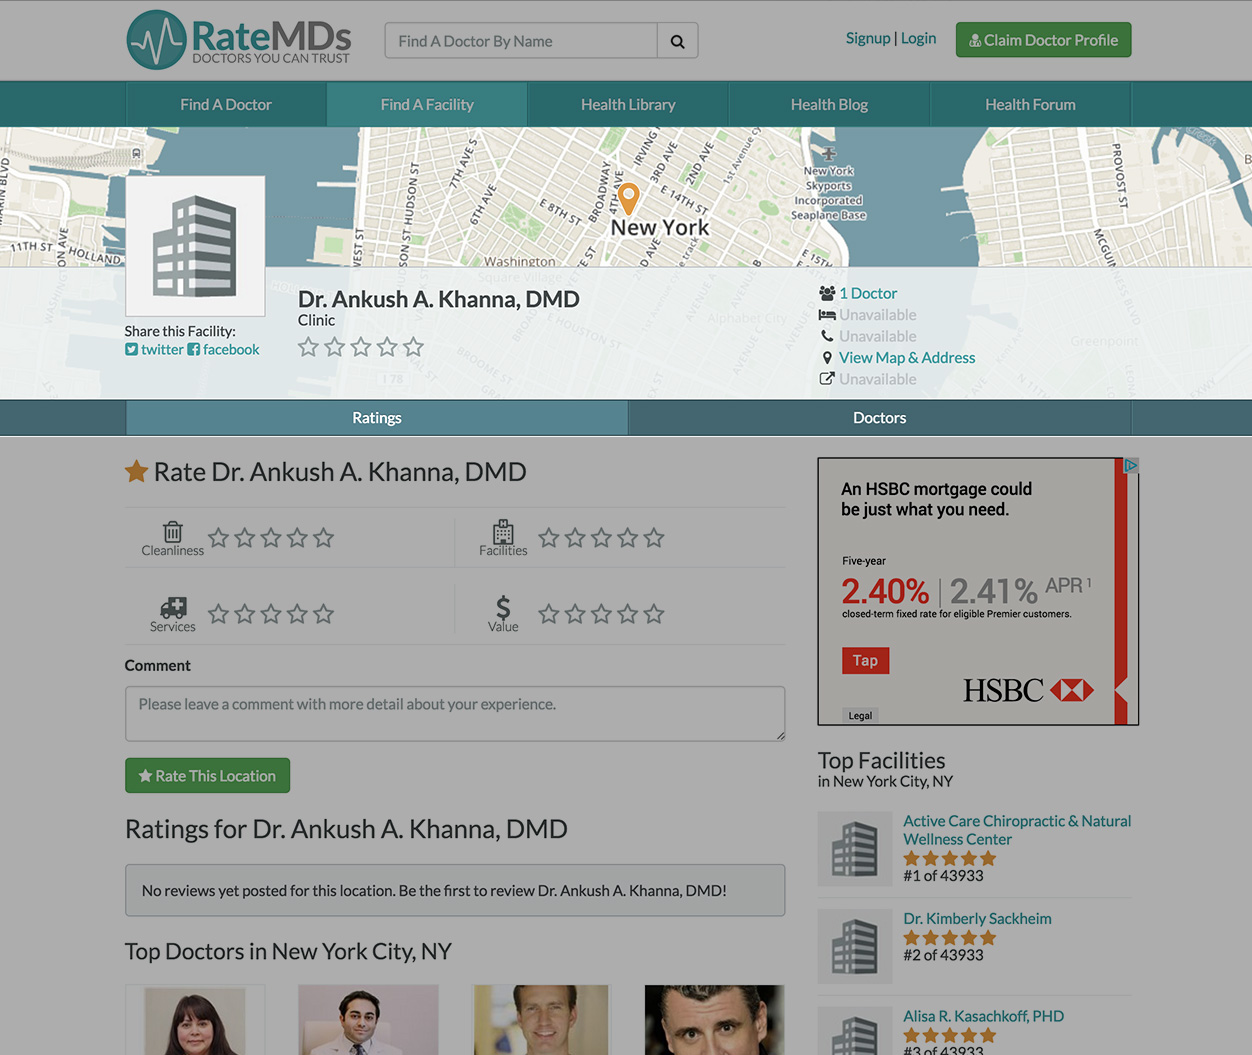This screenshot has width=1252, height=1055.
Task: Click the 'Top Facilities' heading text
Action: pyautogui.click(x=881, y=761)
